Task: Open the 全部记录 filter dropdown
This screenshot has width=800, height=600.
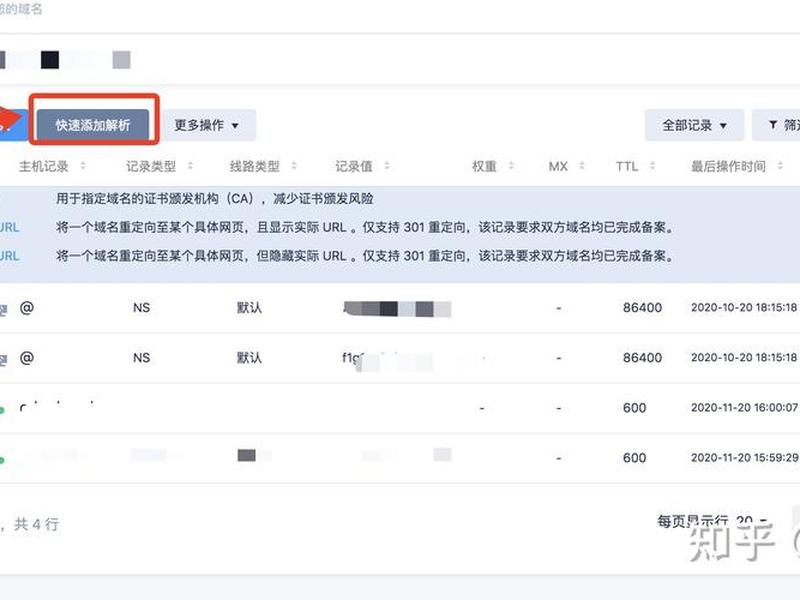Action: coord(694,125)
